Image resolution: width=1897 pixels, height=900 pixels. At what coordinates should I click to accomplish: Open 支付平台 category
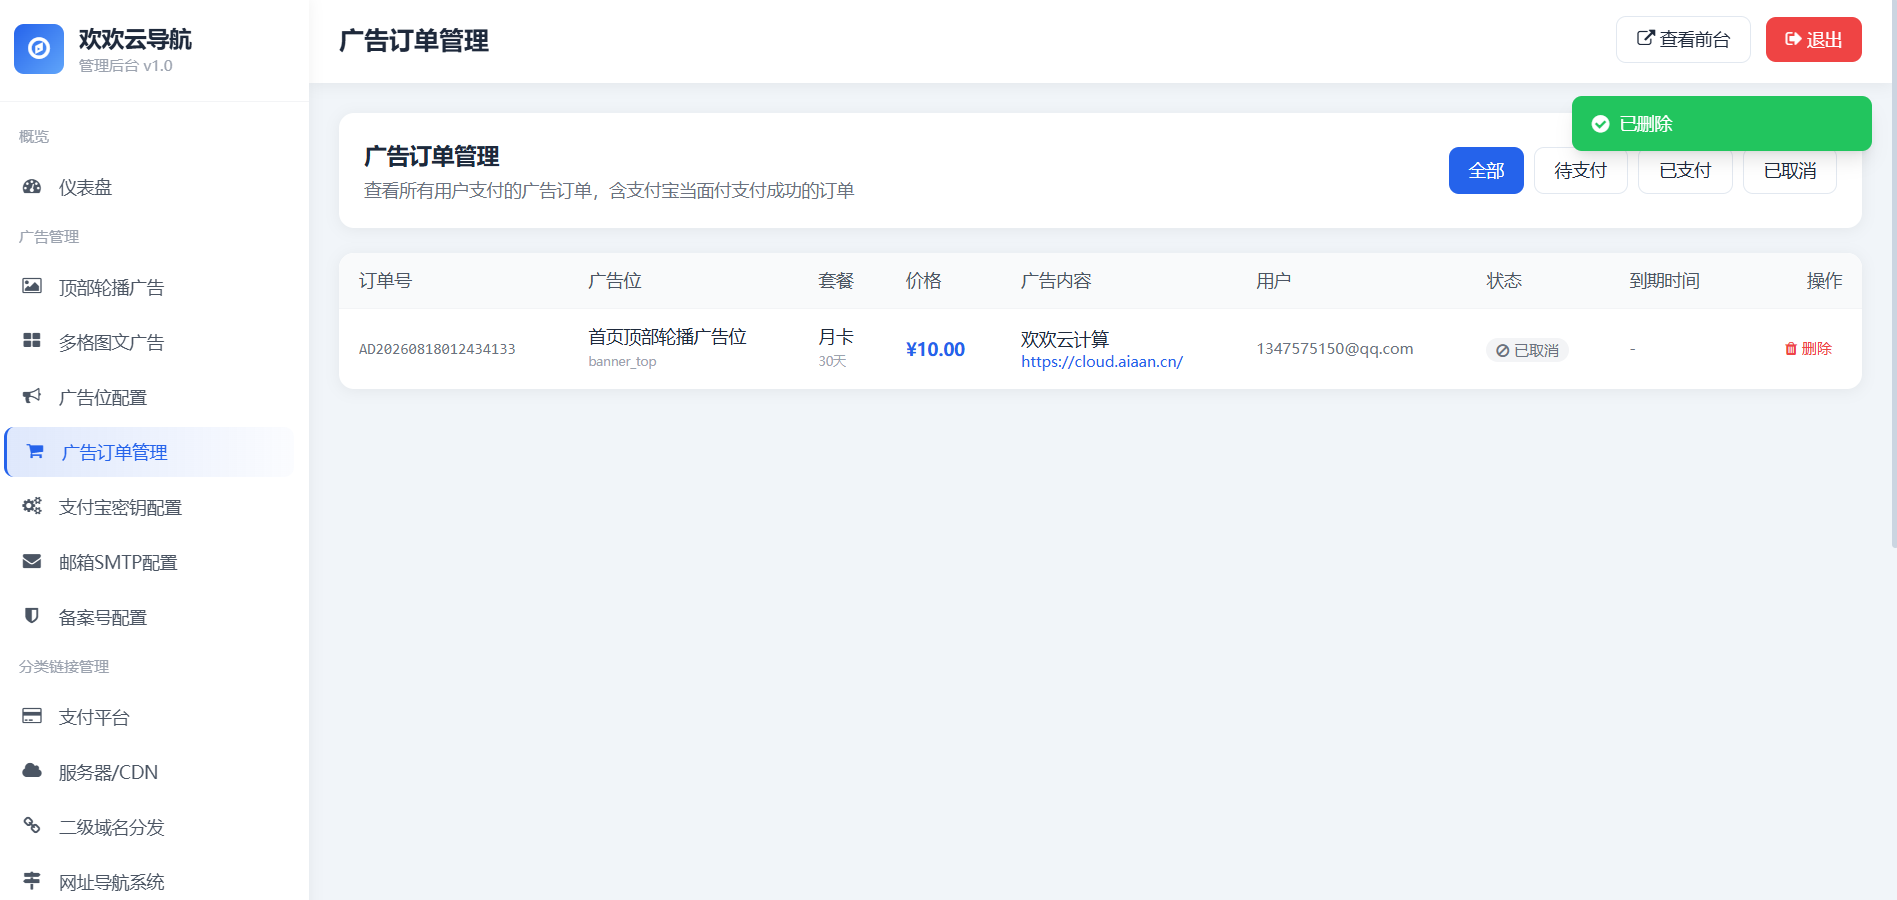point(150,717)
